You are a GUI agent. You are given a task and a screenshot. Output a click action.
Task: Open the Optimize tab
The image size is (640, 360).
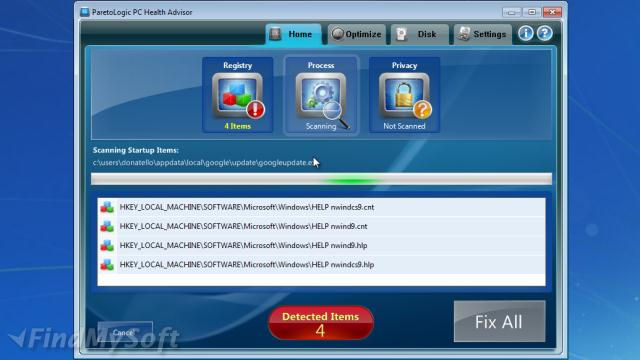pyautogui.click(x=356, y=34)
